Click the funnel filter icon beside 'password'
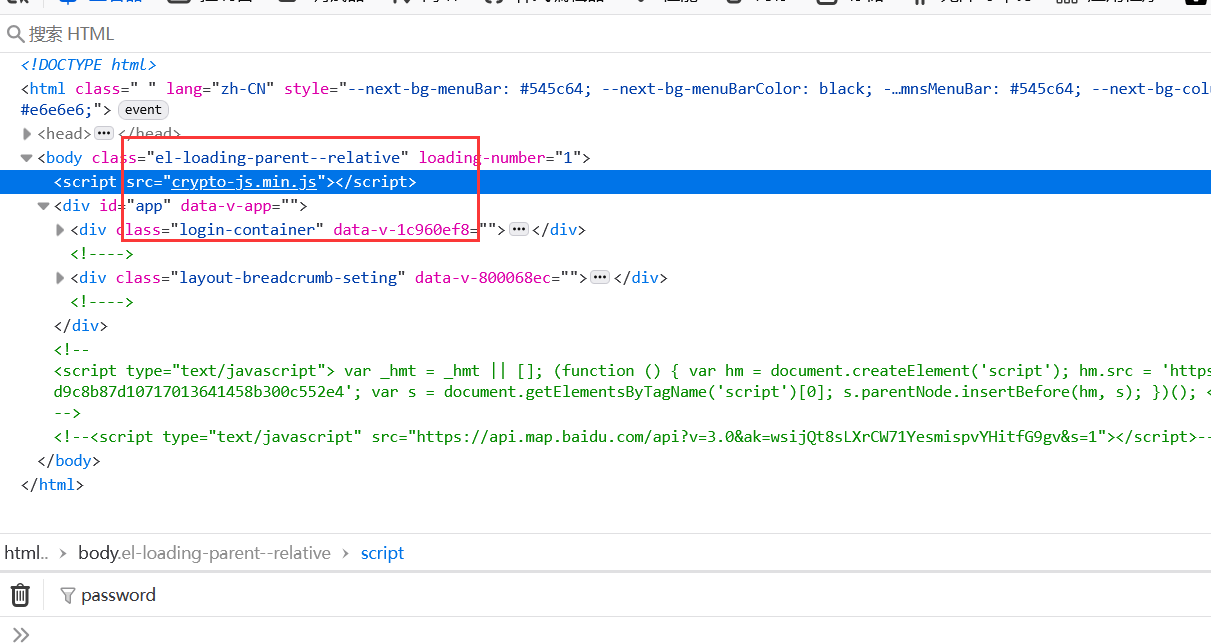Viewport: 1211px width, 643px height. coord(67,595)
